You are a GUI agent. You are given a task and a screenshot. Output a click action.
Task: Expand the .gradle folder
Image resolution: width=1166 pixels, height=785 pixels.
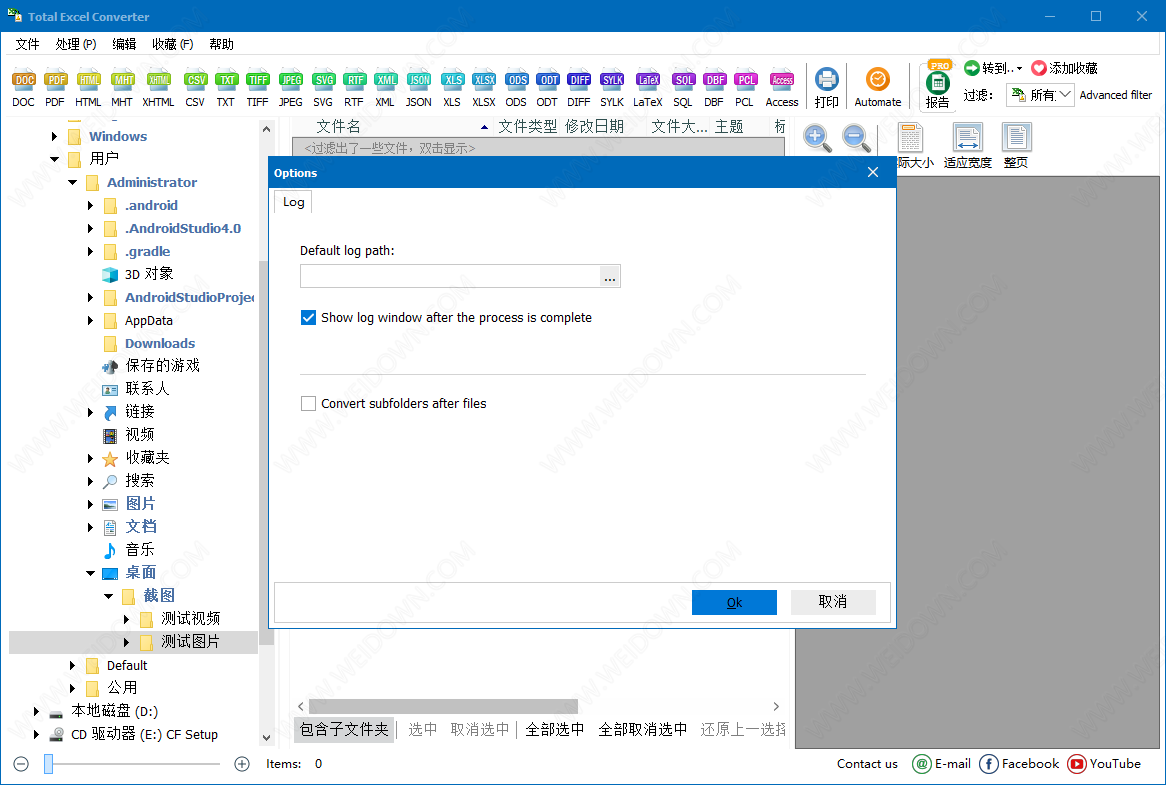pos(90,251)
